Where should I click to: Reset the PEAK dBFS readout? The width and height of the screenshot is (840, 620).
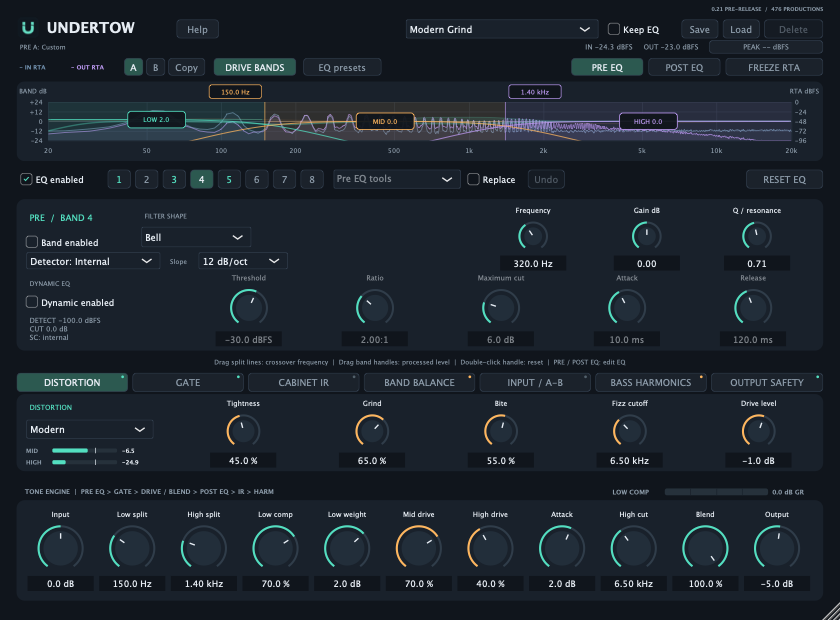point(766,47)
